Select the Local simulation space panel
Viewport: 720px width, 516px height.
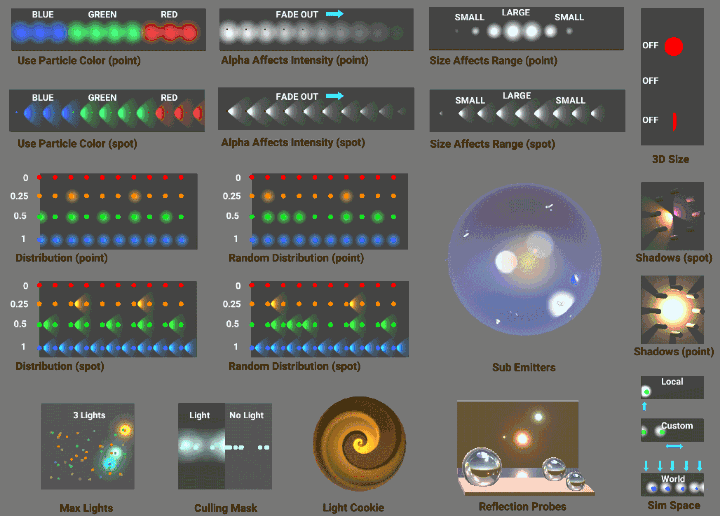pos(672,387)
